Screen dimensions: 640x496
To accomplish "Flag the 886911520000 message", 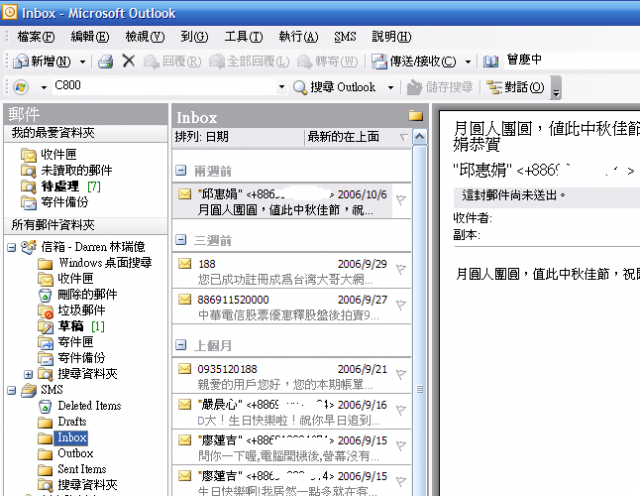I will [x=401, y=305].
